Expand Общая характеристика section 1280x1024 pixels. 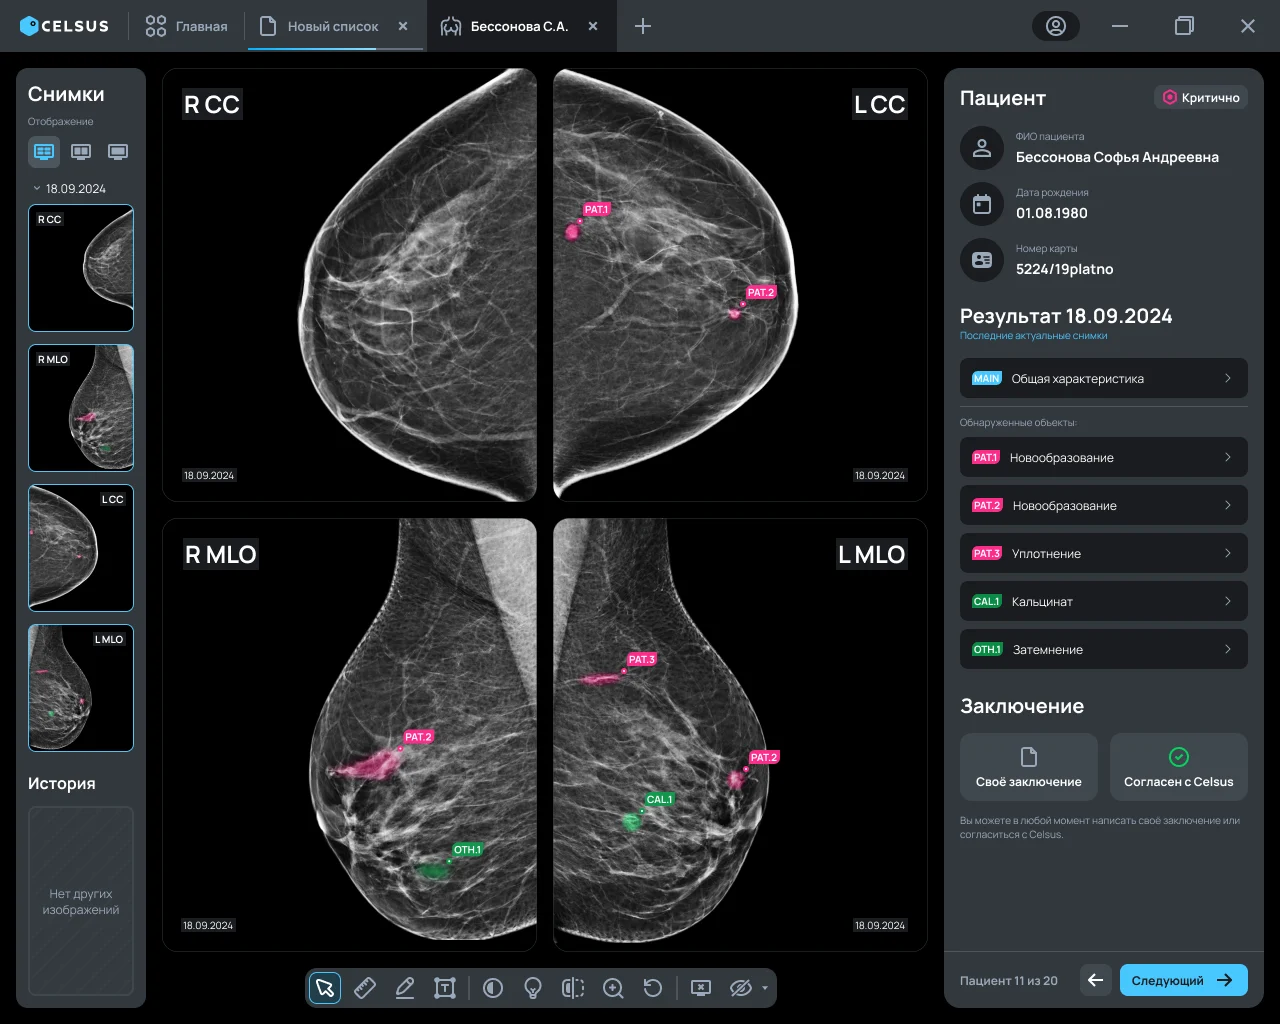point(1104,378)
